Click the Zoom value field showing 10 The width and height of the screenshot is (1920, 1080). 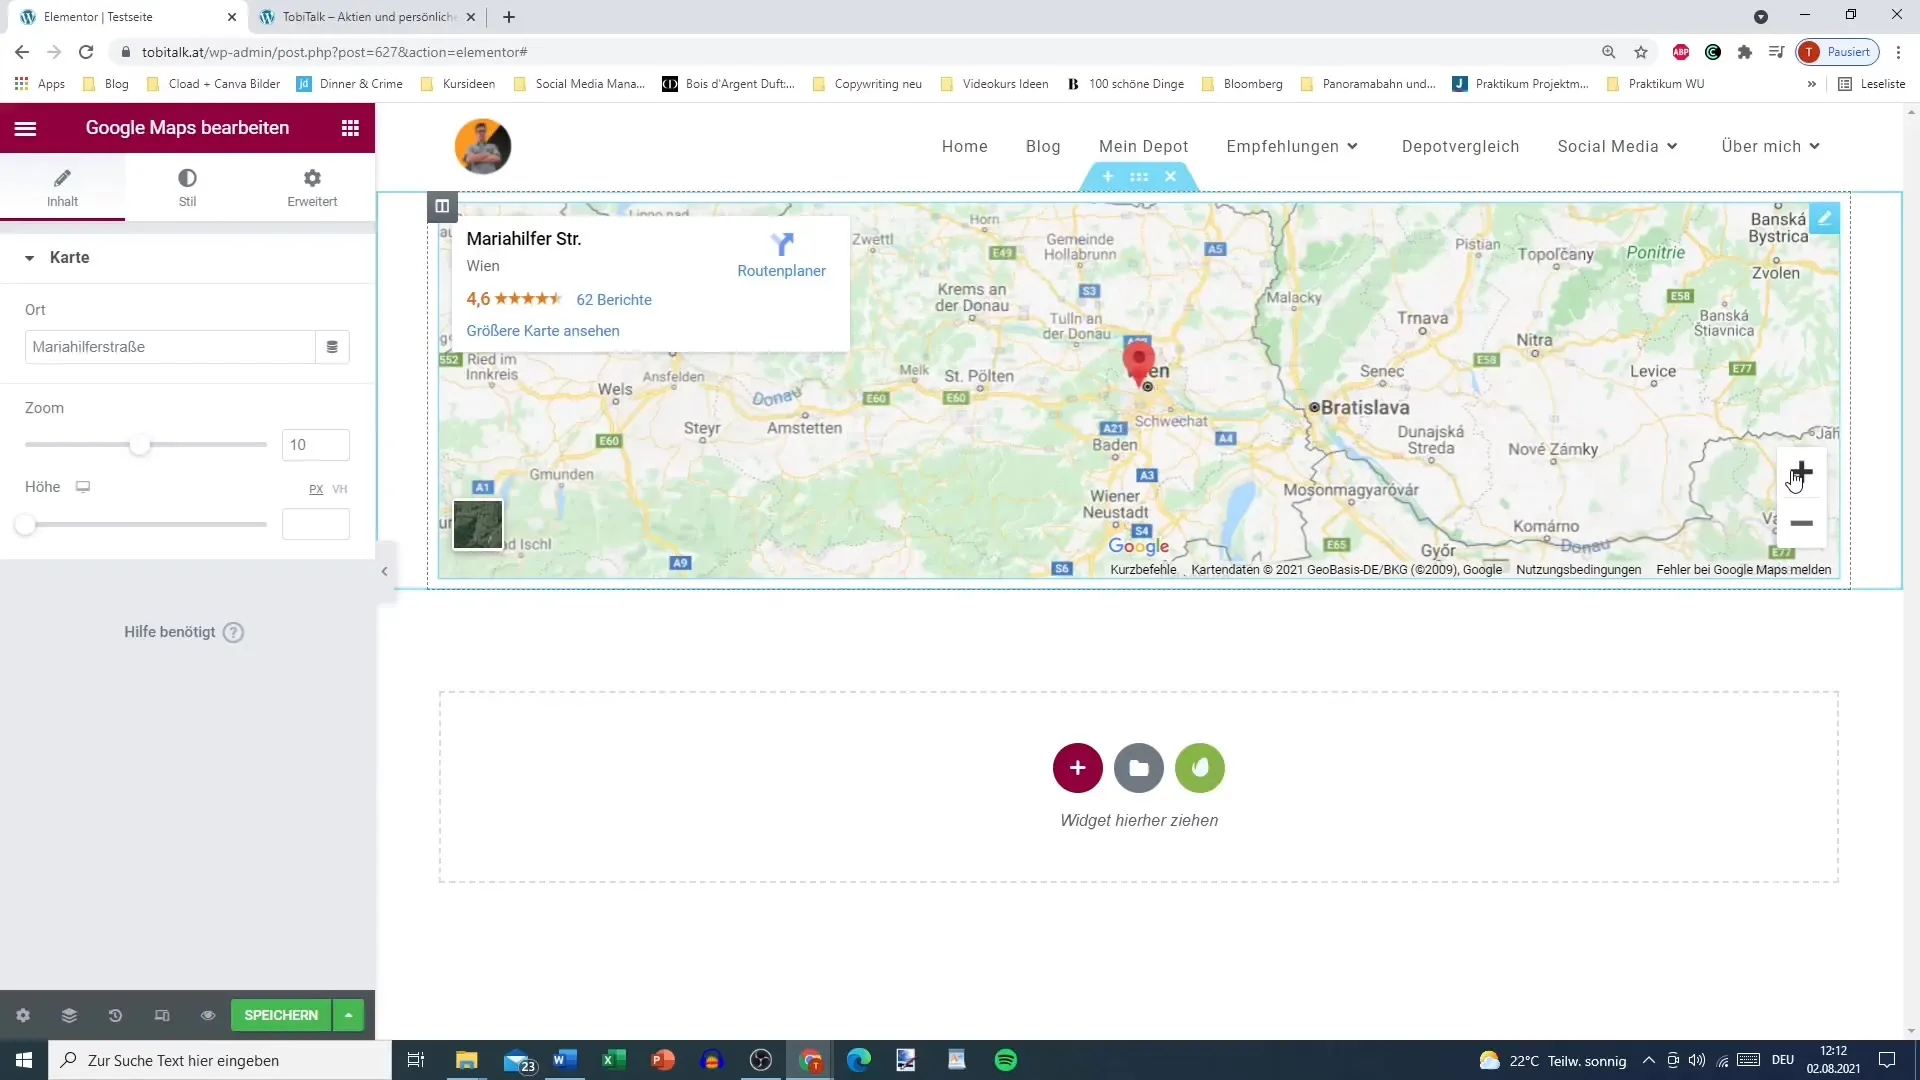[316, 445]
